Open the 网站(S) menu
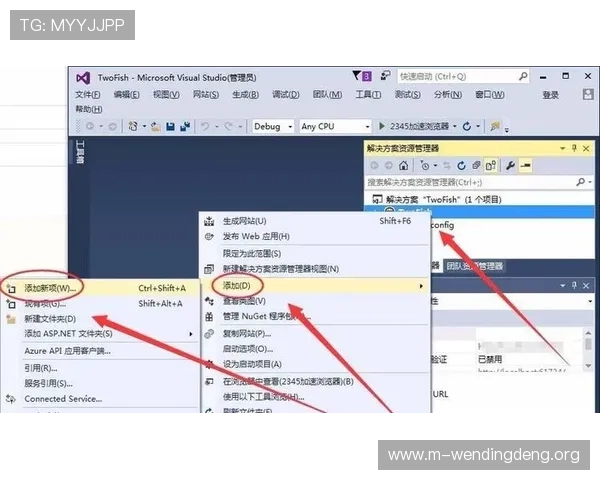Screen dimensions: 600x480 (x=206, y=95)
